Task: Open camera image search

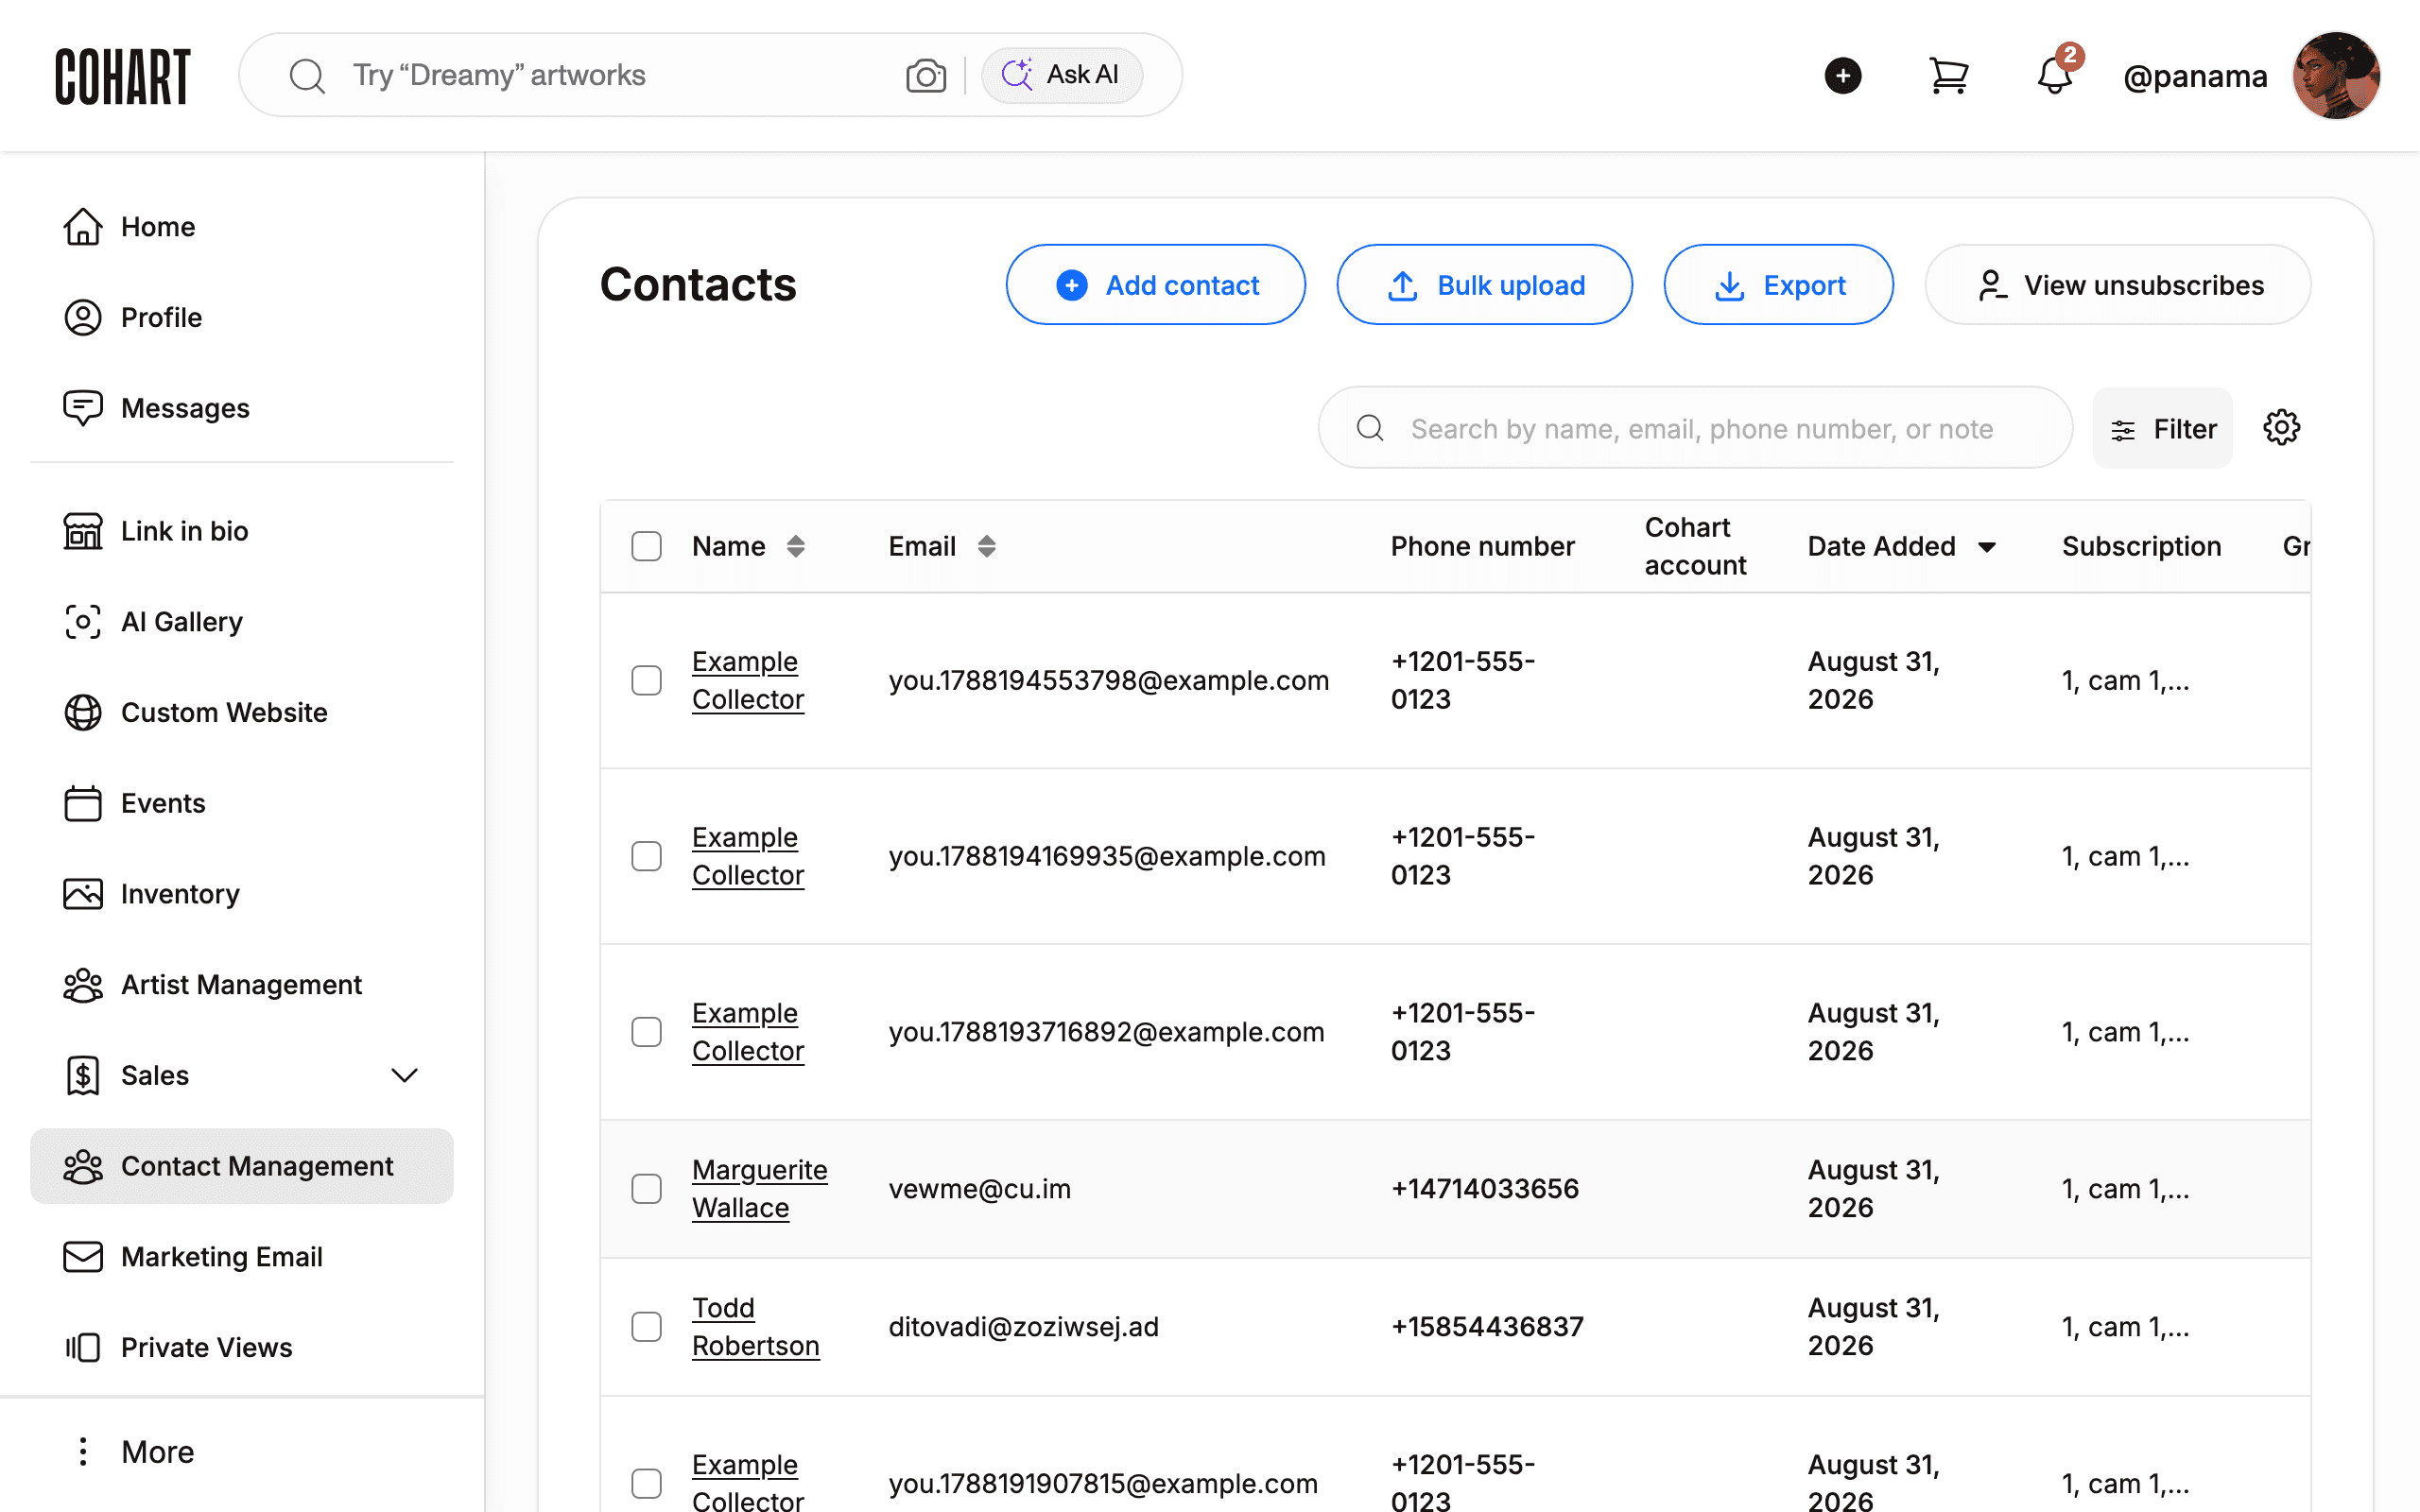Action: point(926,76)
